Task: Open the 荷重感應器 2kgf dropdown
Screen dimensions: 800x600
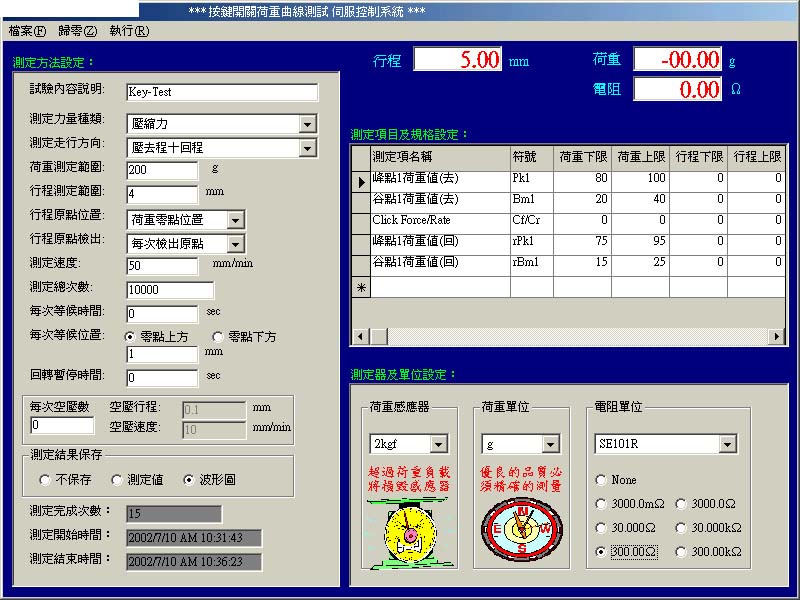Action: pos(438,444)
